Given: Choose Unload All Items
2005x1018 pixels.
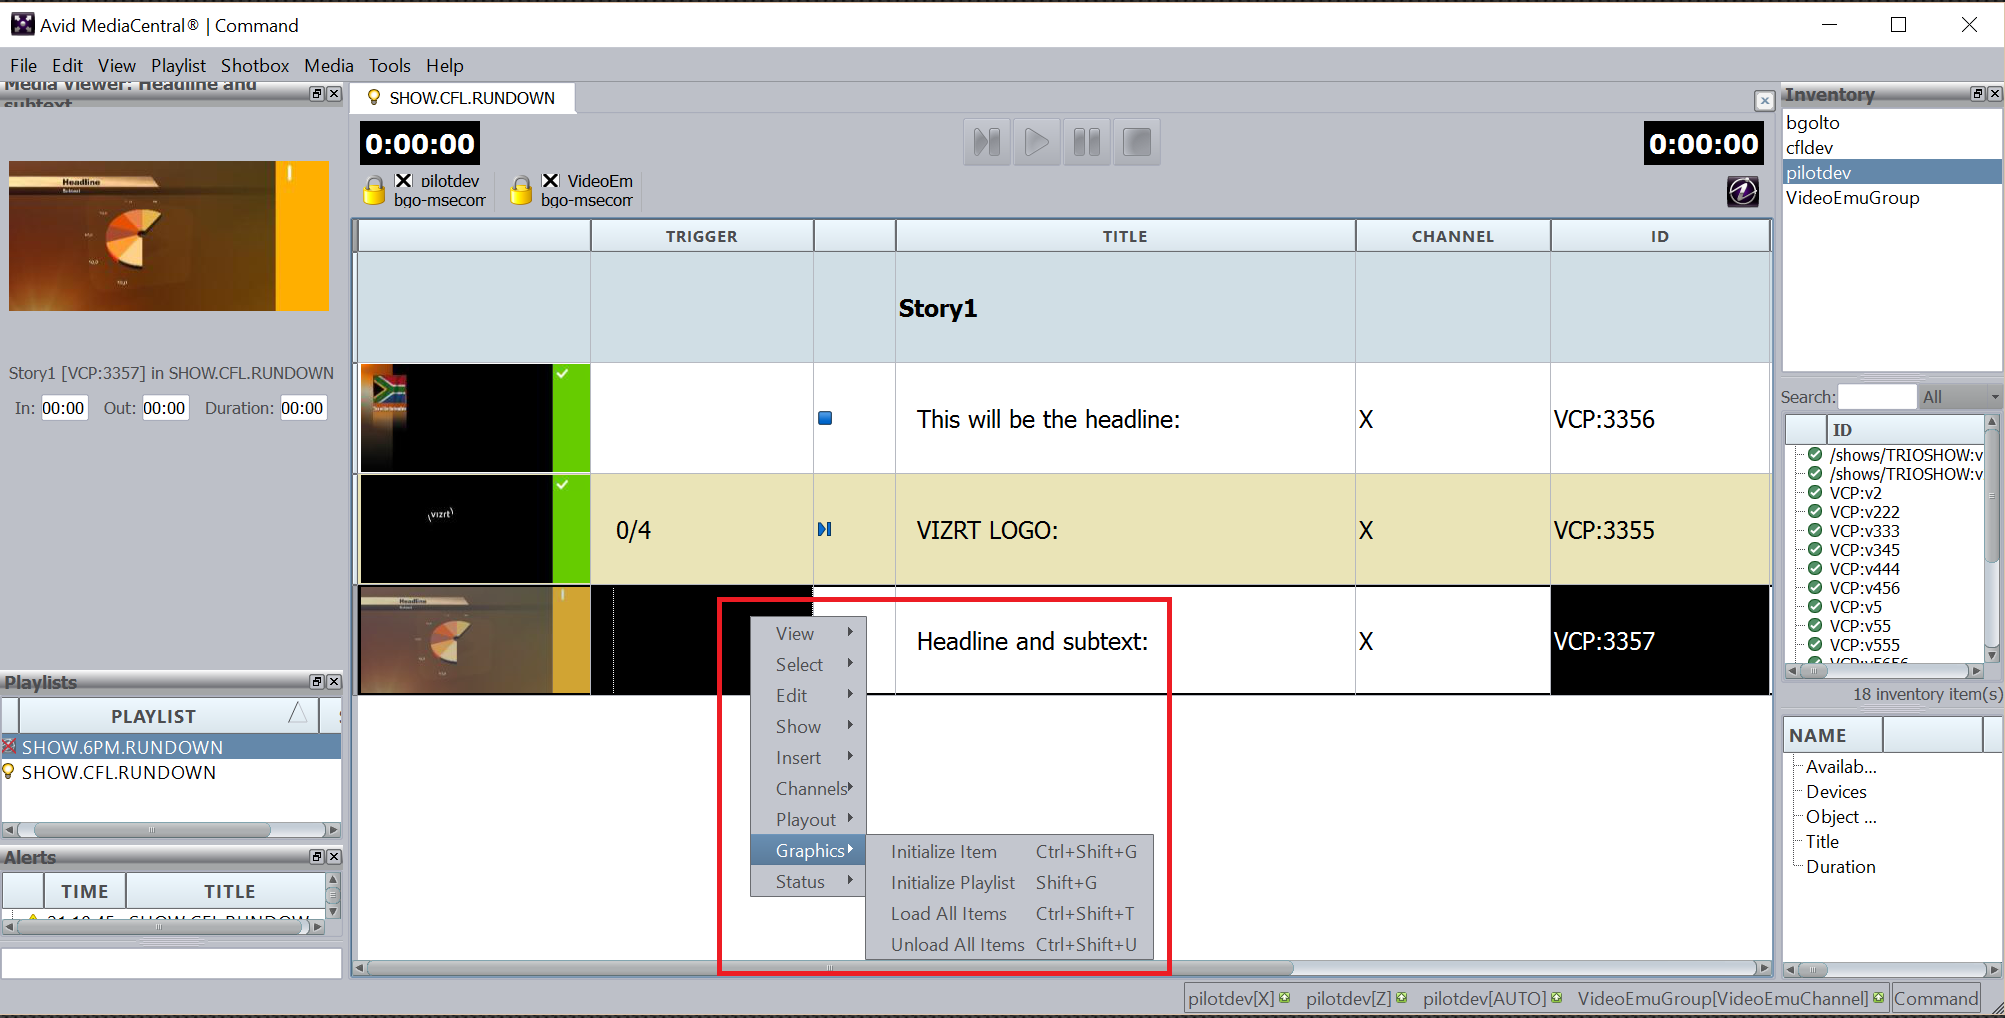Looking at the screenshot, I should [x=1010, y=944].
